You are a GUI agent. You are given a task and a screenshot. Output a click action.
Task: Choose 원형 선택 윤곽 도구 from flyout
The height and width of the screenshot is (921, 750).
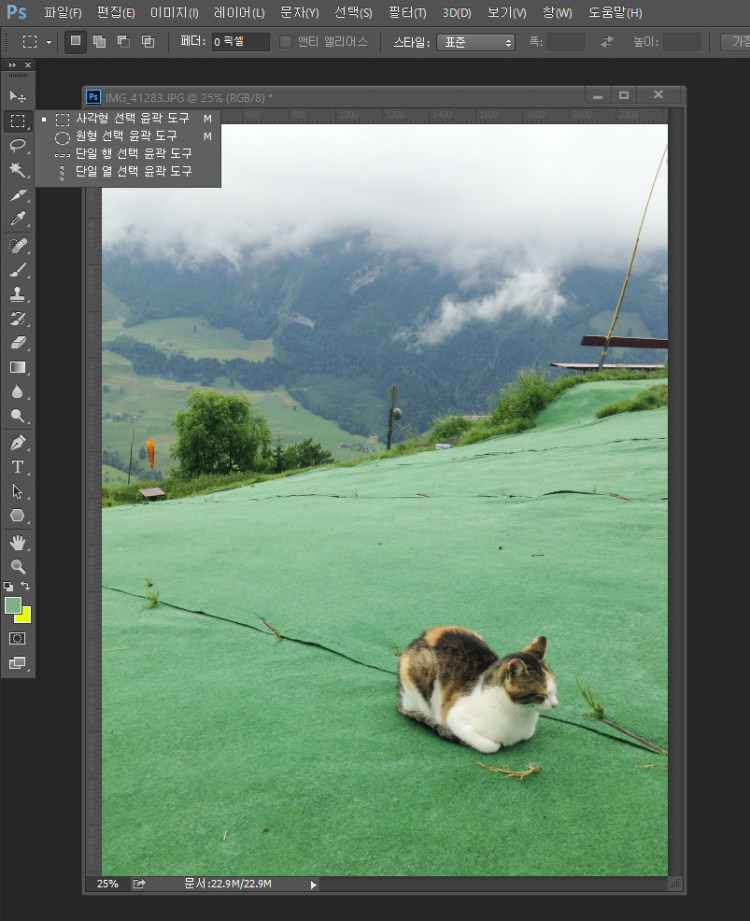point(126,136)
